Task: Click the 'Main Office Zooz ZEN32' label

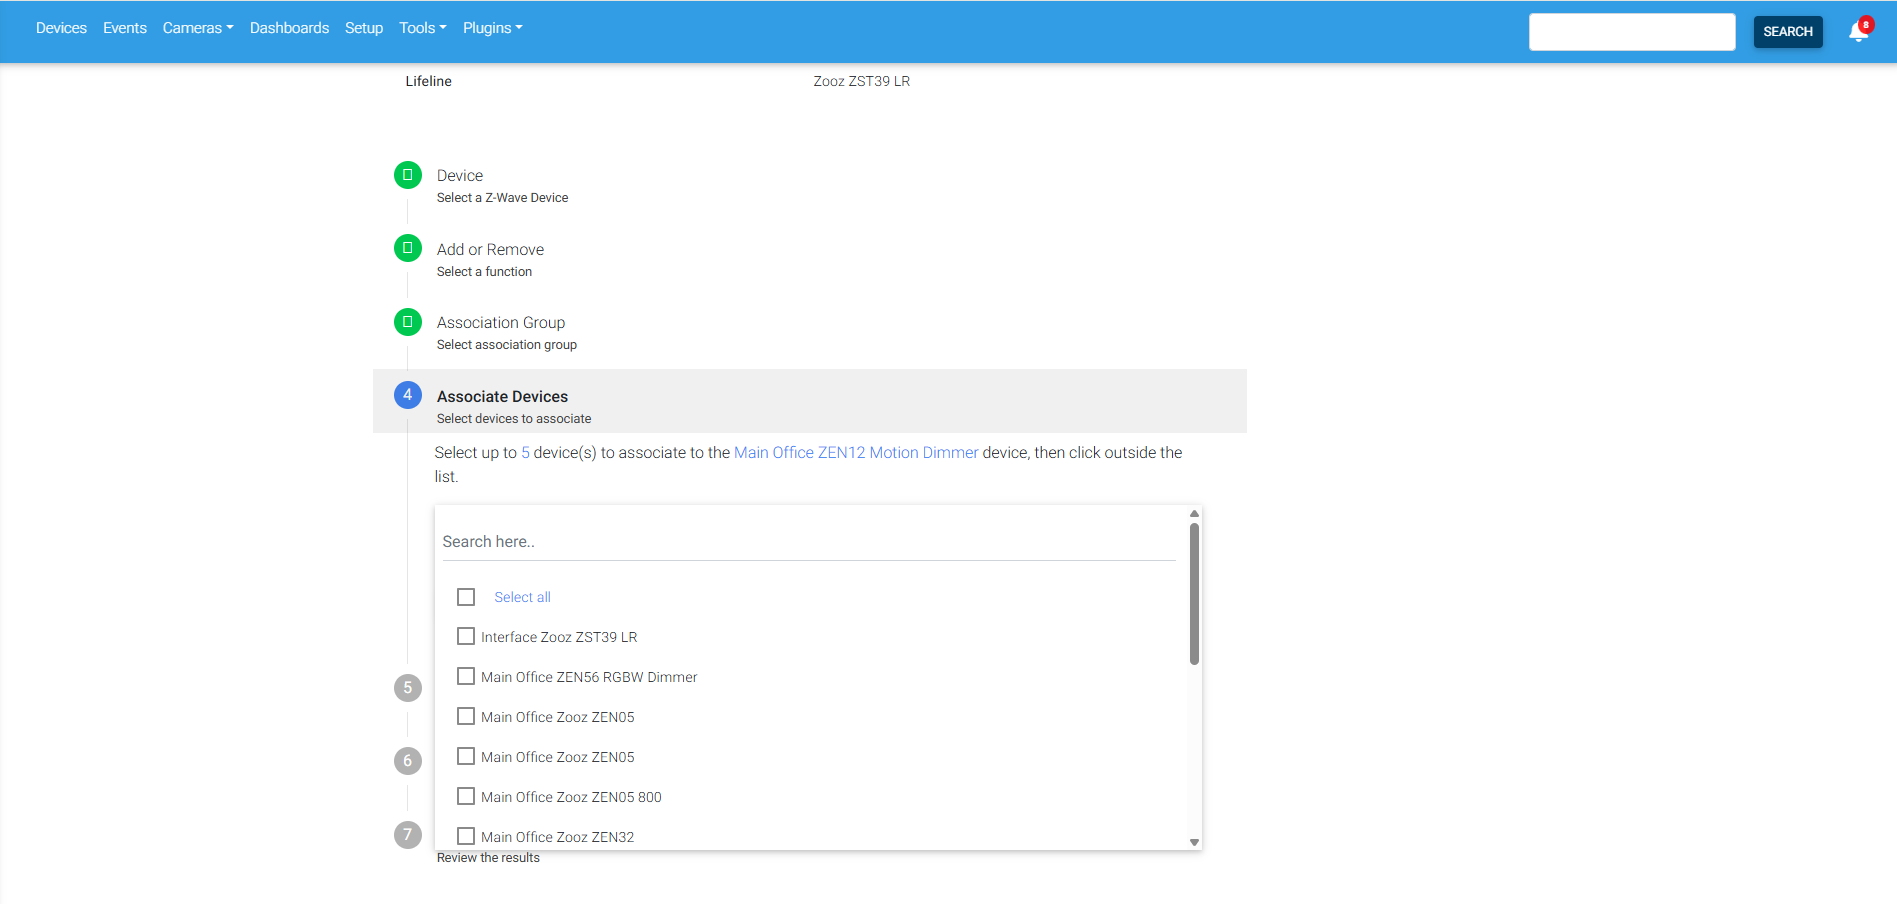Action: [x=557, y=837]
